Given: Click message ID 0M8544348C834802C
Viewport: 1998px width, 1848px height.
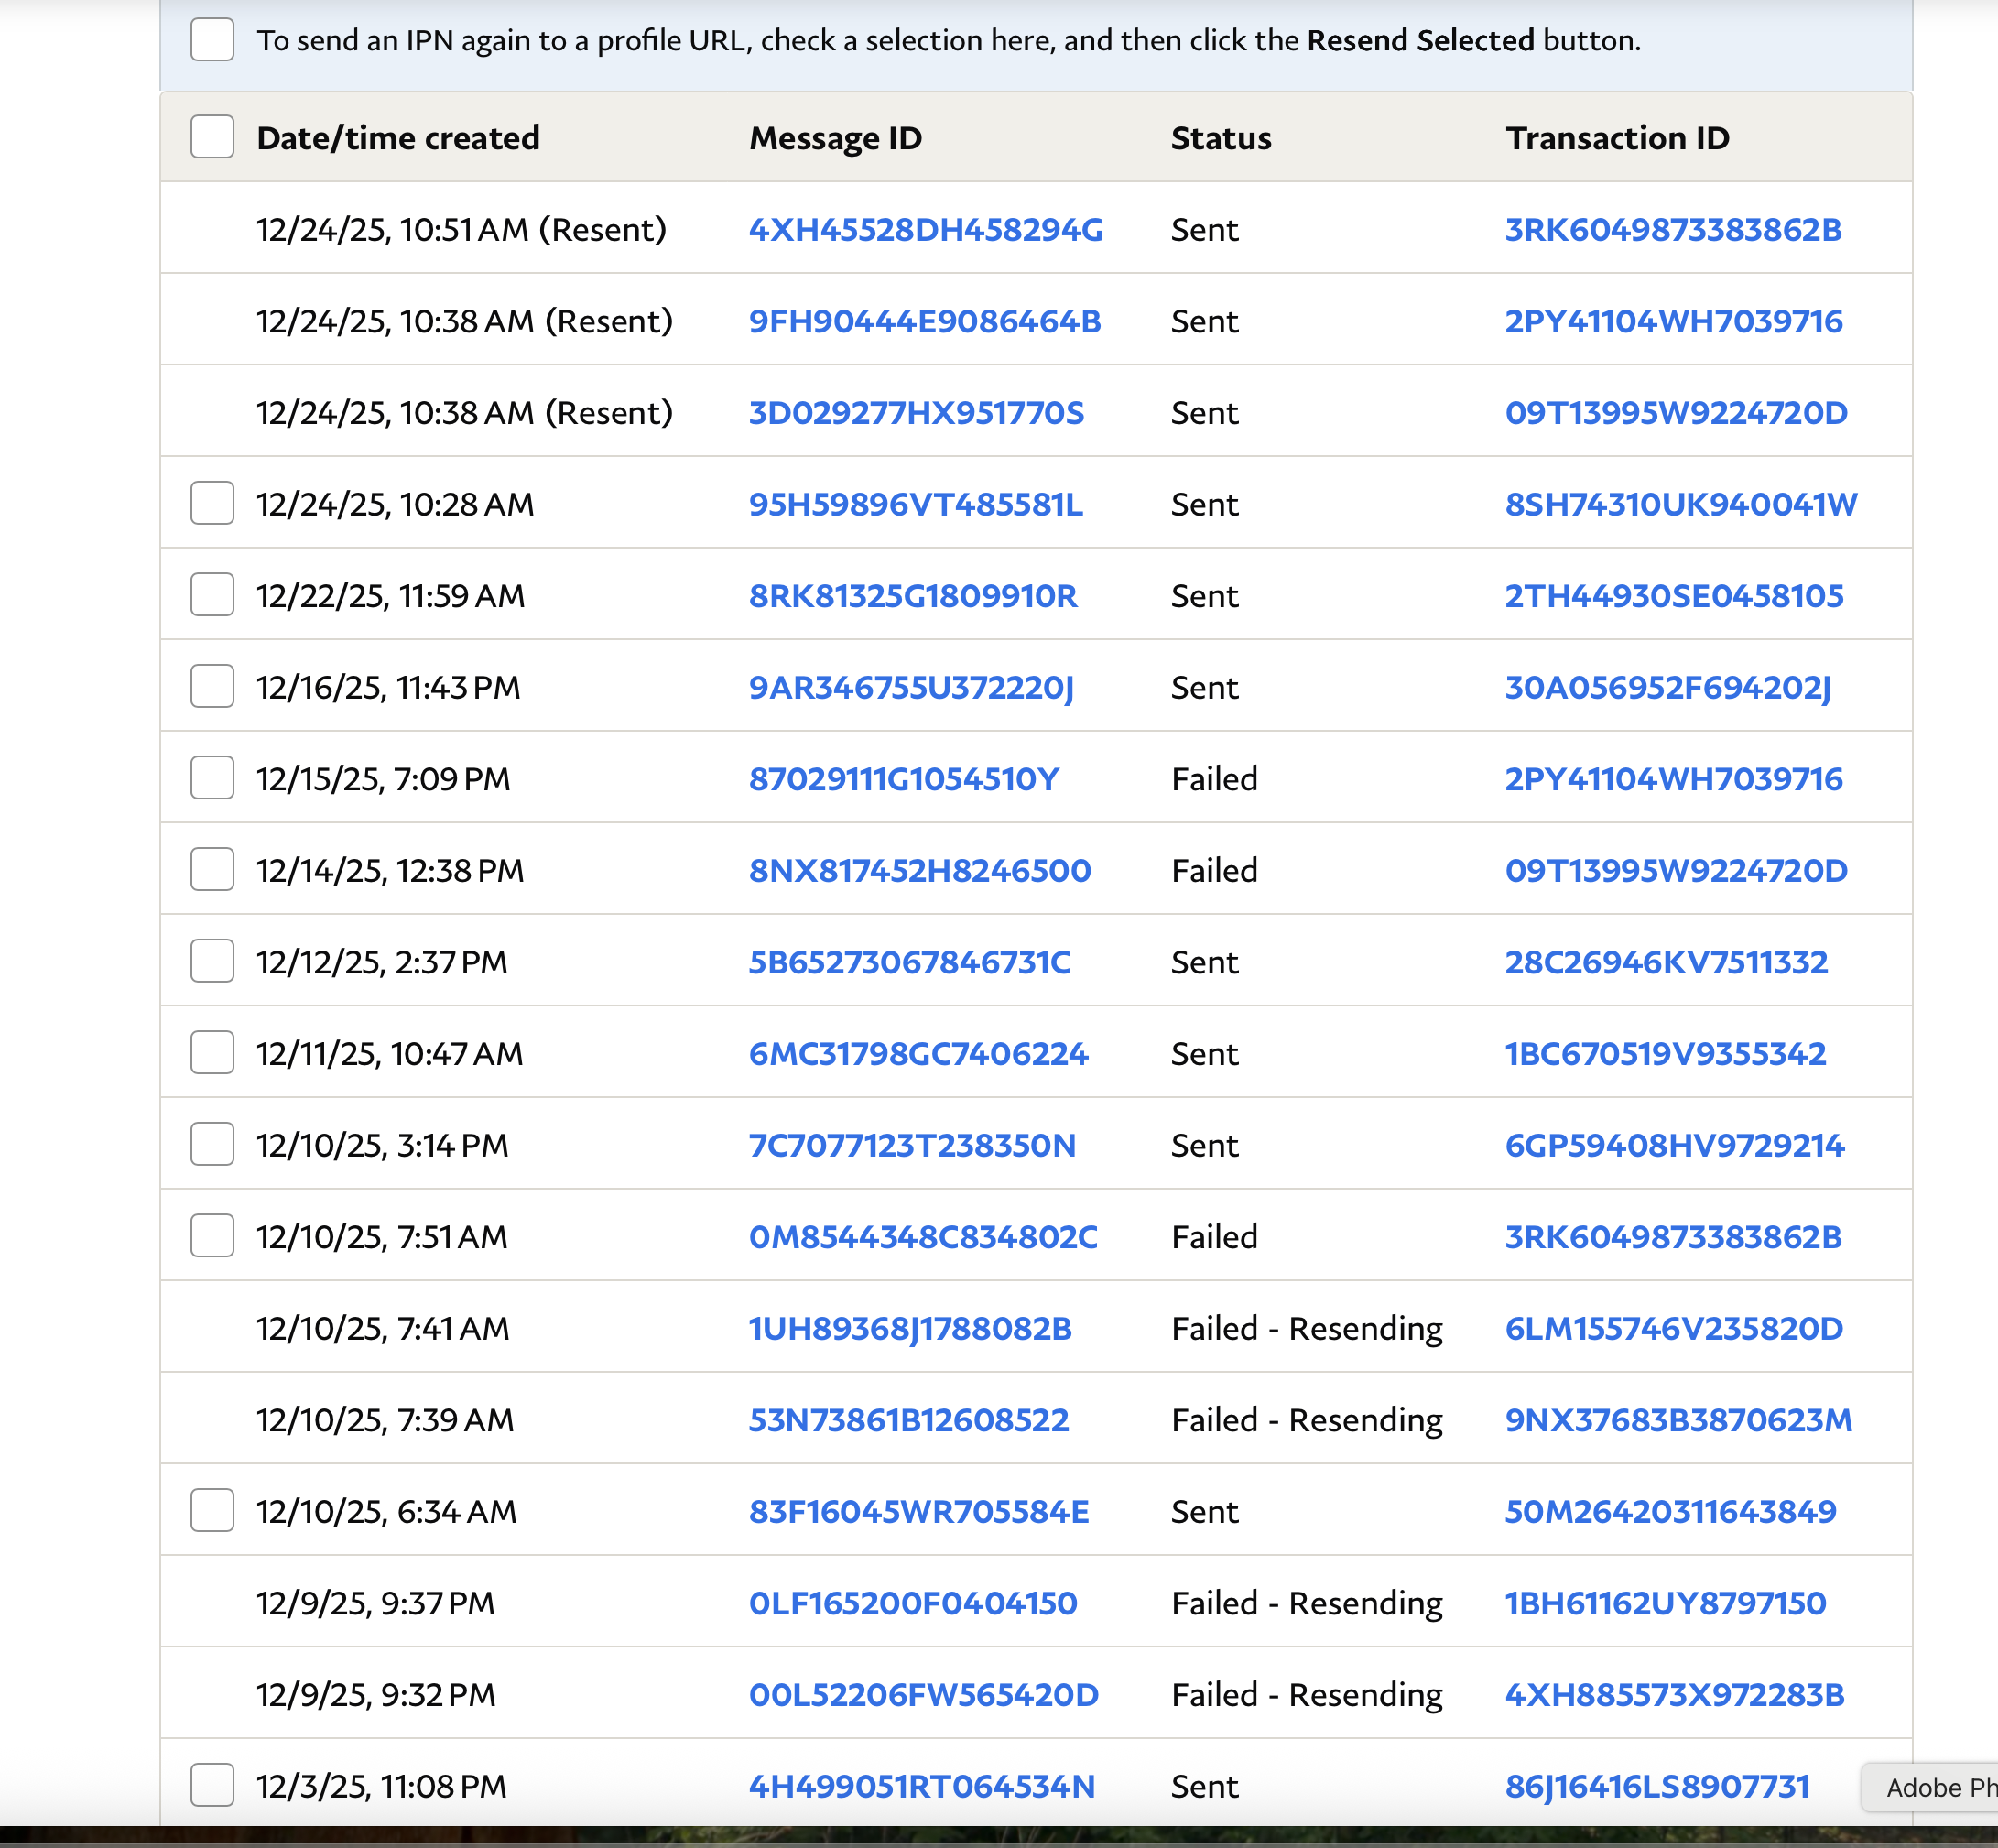Looking at the screenshot, I should [922, 1237].
